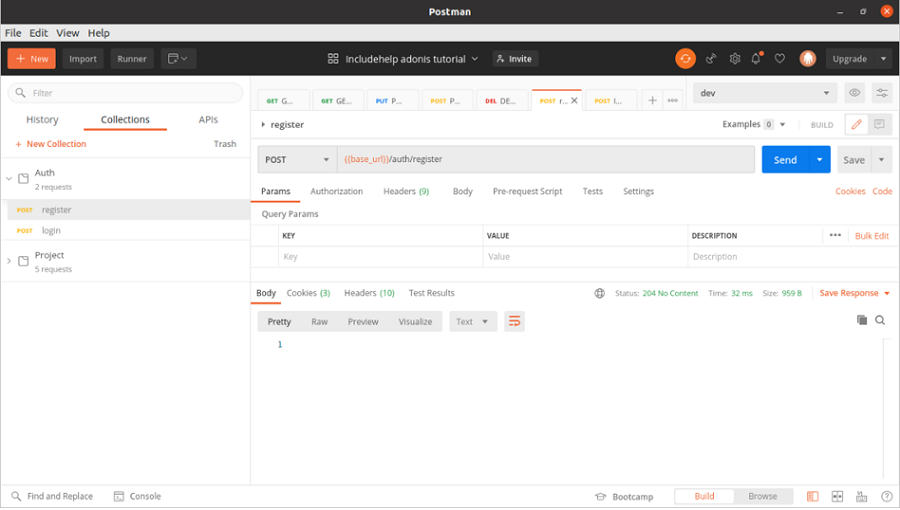Open the Send button dropdown arrow

coord(820,159)
